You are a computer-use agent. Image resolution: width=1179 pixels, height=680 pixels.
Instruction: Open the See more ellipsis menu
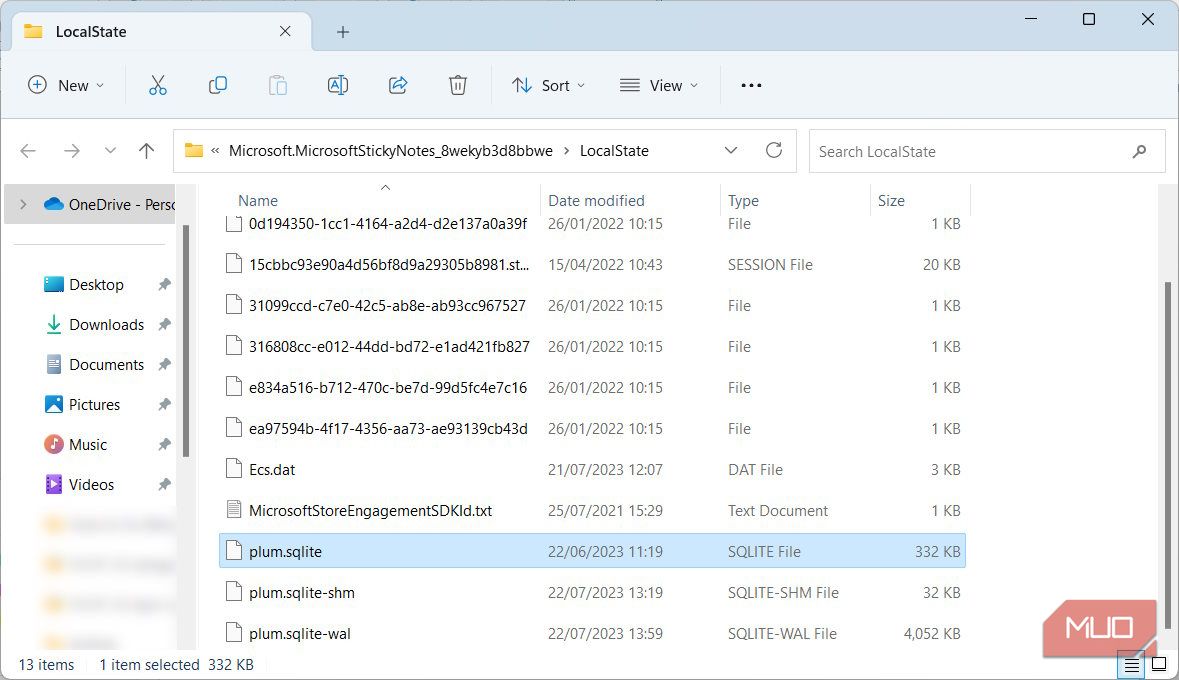(751, 85)
